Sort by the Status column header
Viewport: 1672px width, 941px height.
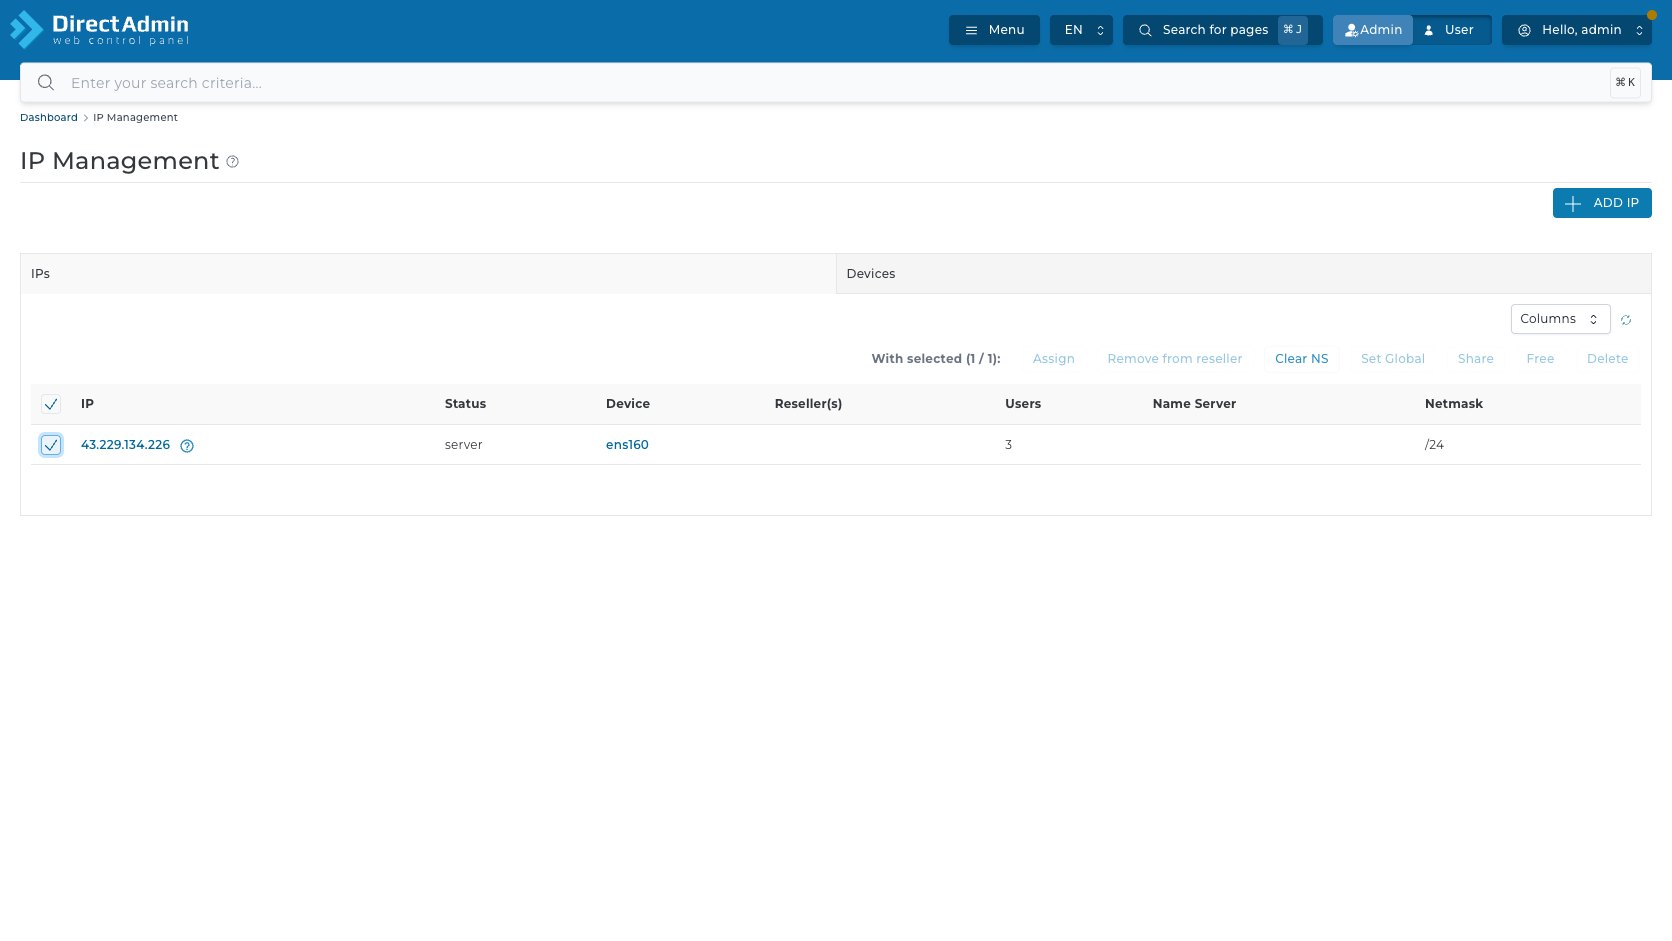click(x=465, y=404)
